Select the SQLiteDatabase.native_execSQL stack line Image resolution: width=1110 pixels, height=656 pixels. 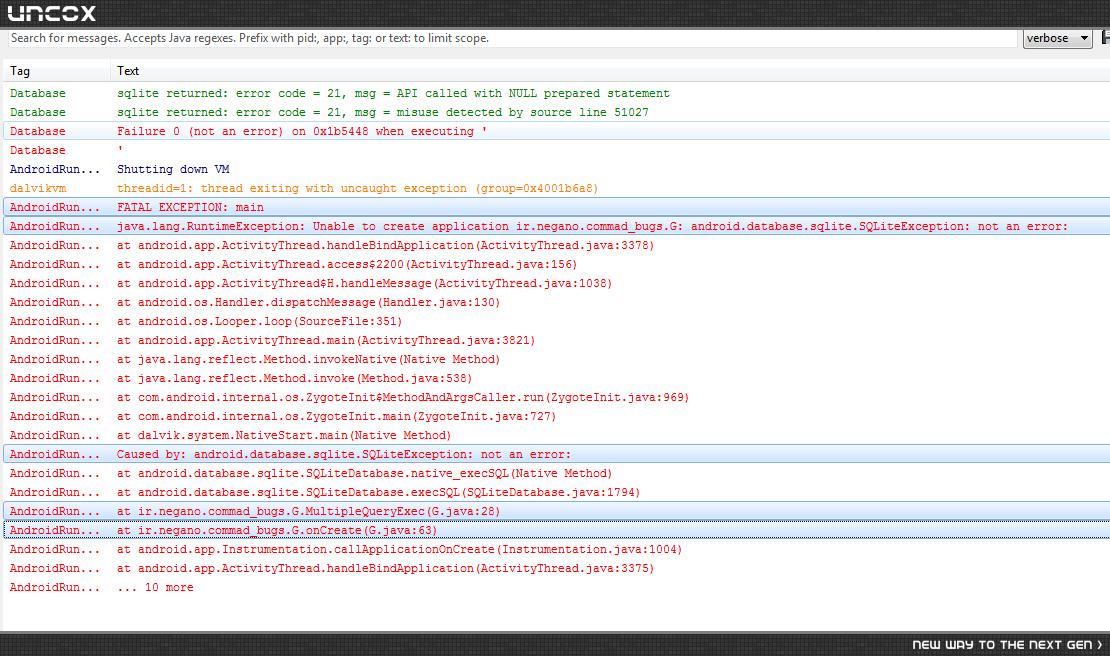pyautogui.click(x=556, y=473)
